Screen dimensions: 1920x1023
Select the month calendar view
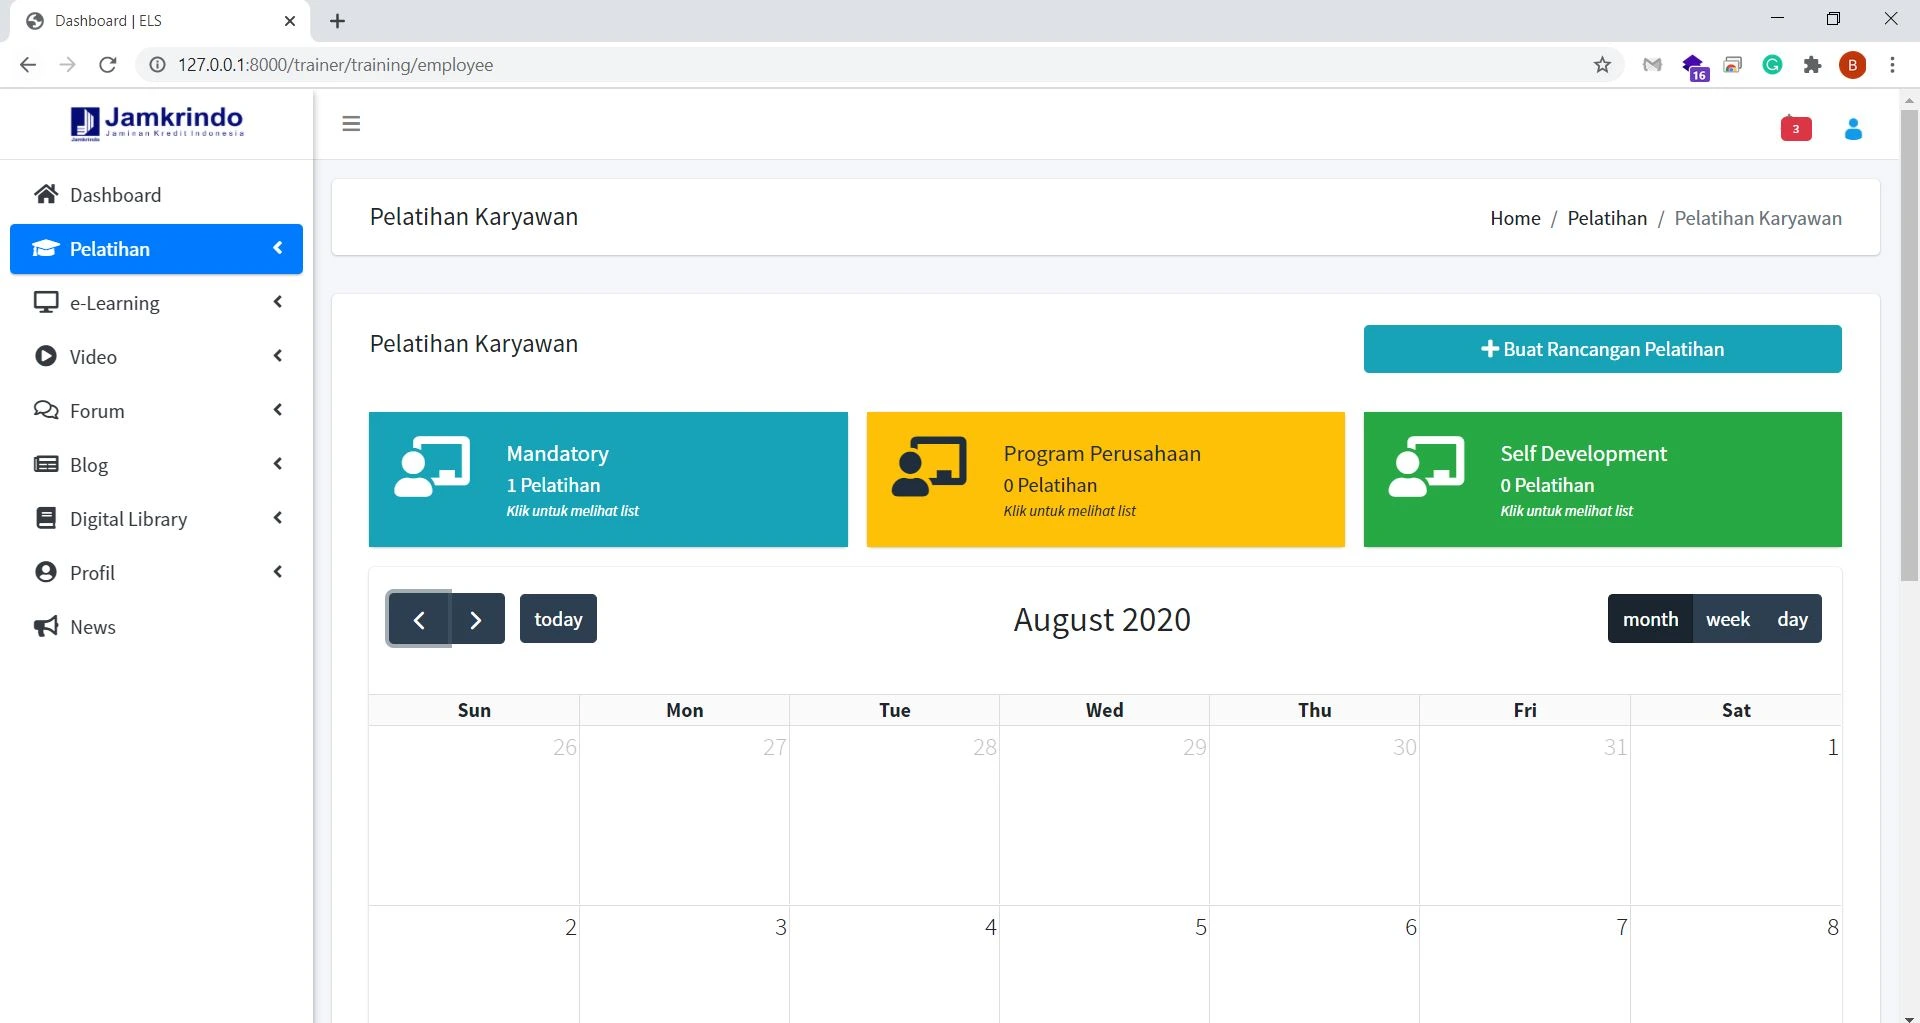(1650, 619)
